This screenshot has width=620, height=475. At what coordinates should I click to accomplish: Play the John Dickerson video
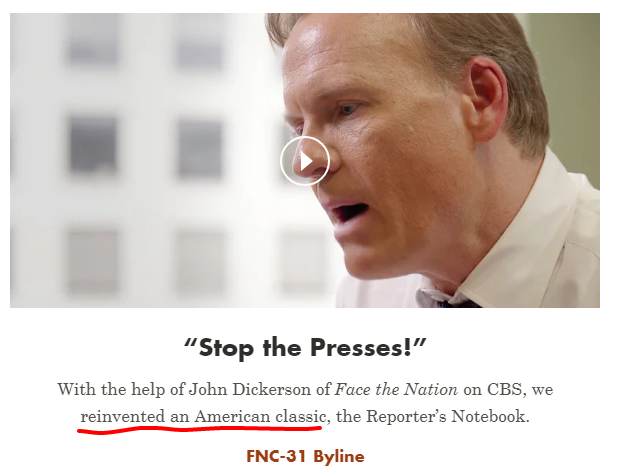coord(305,161)
